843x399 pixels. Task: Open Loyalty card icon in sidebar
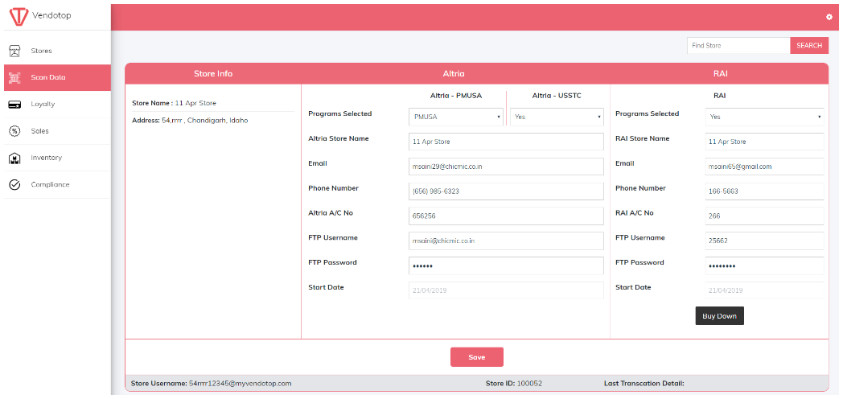(15, 104)
